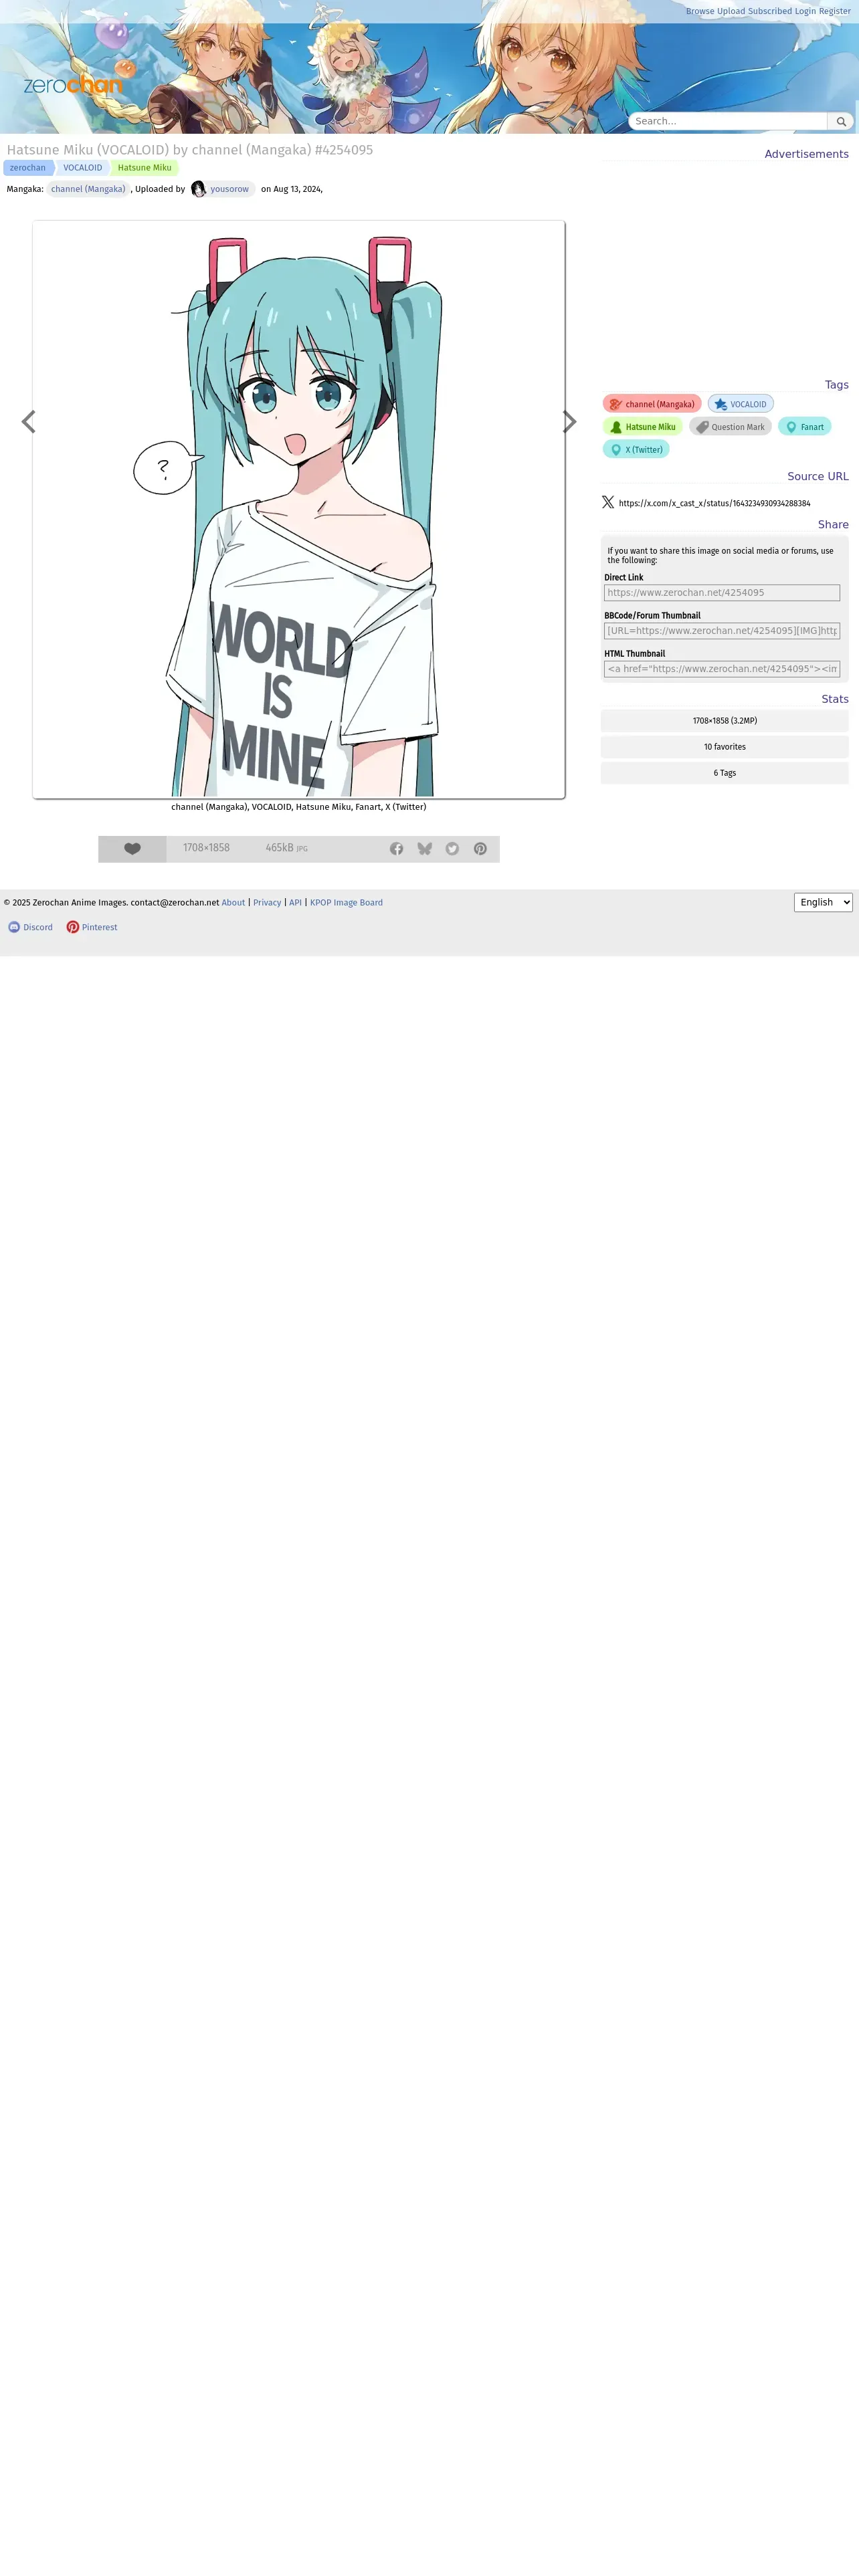Click the page title Hatsune Miku #4254095
859x2576 pixels.
pyautogui.click(x=190, y=150)
